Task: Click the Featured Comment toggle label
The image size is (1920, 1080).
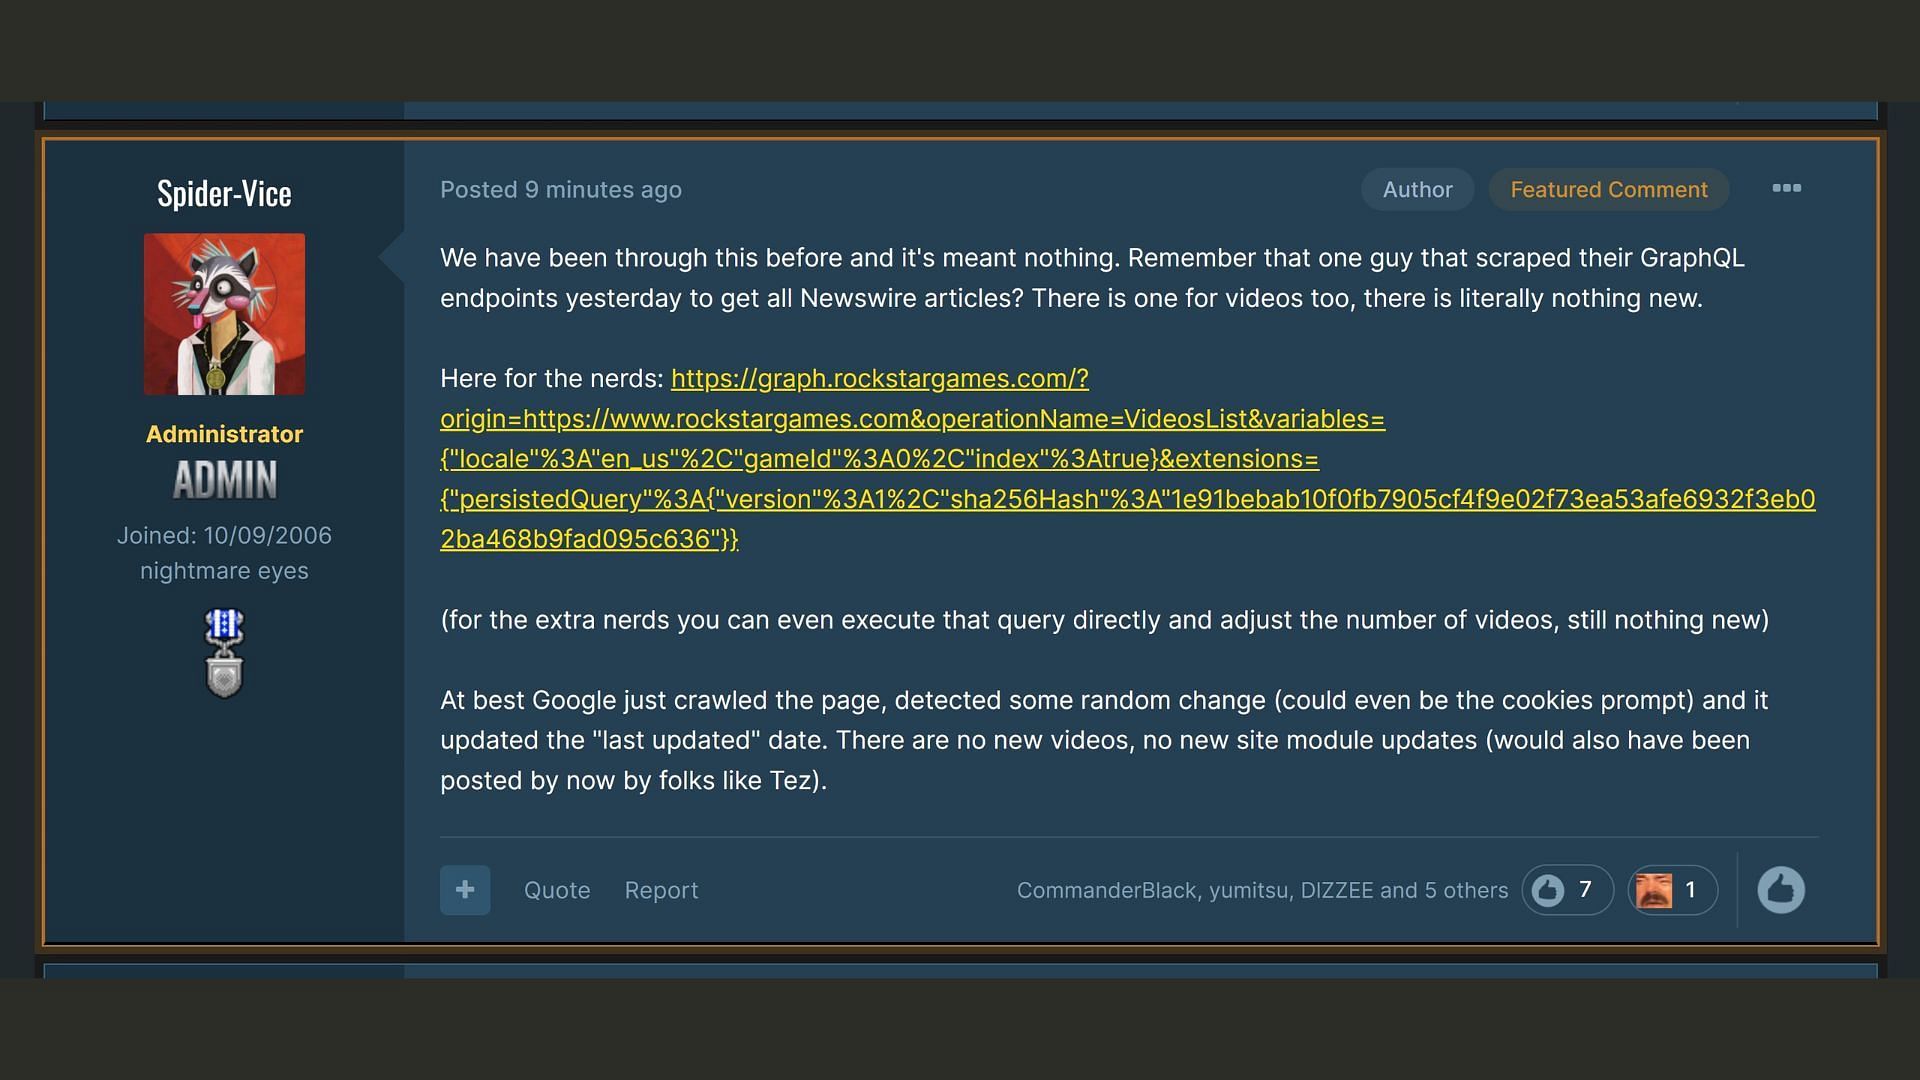Action: 1609,187
